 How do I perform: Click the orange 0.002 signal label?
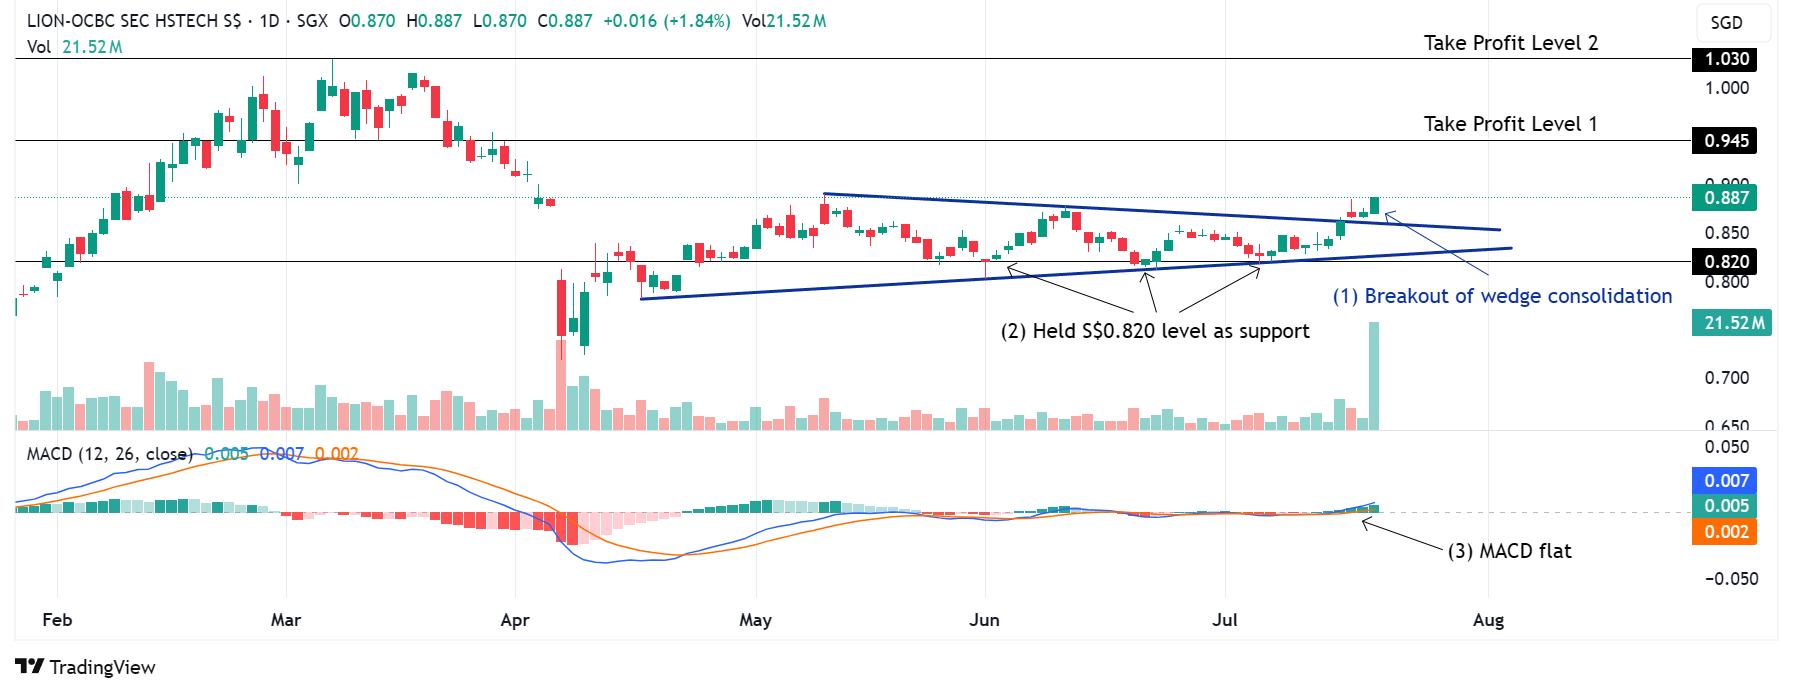[x=1724, y=532]
